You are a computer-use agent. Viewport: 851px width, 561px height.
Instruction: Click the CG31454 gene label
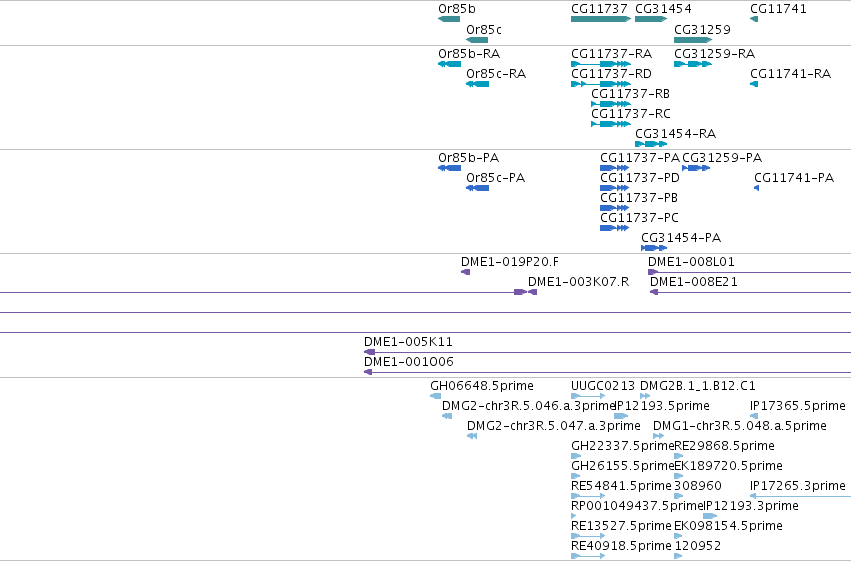(x=663, y=9)
